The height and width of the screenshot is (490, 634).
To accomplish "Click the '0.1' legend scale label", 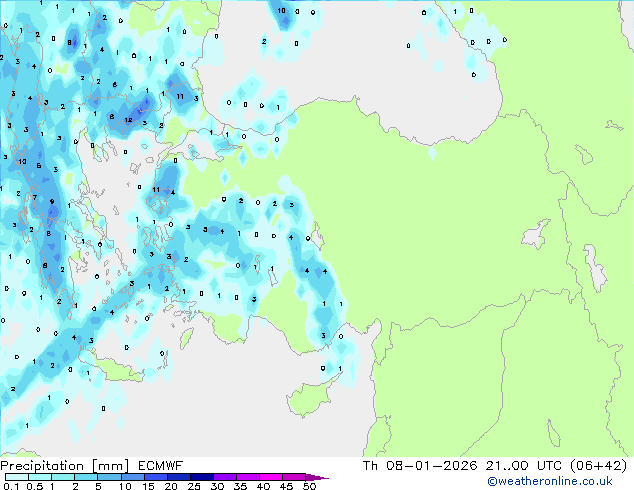I will click(x=11, y=486).
